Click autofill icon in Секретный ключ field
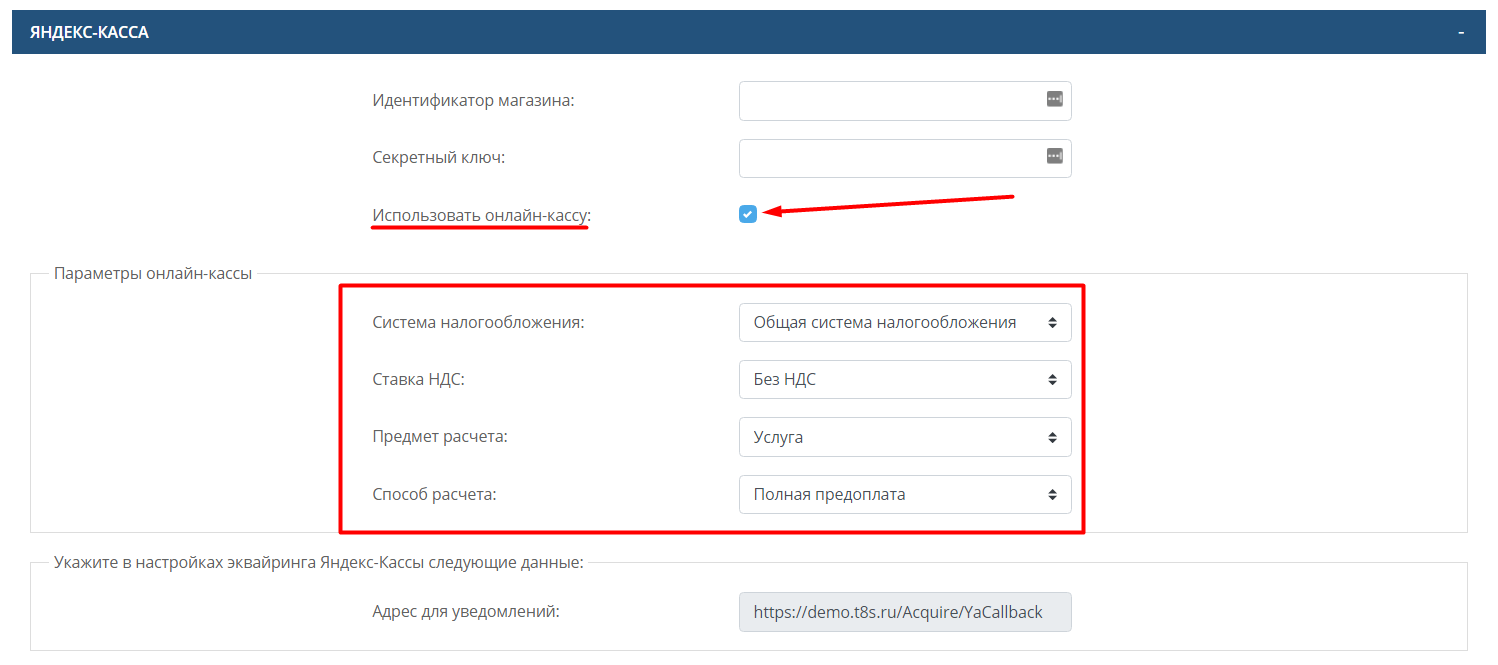 tap(1054, 156)
